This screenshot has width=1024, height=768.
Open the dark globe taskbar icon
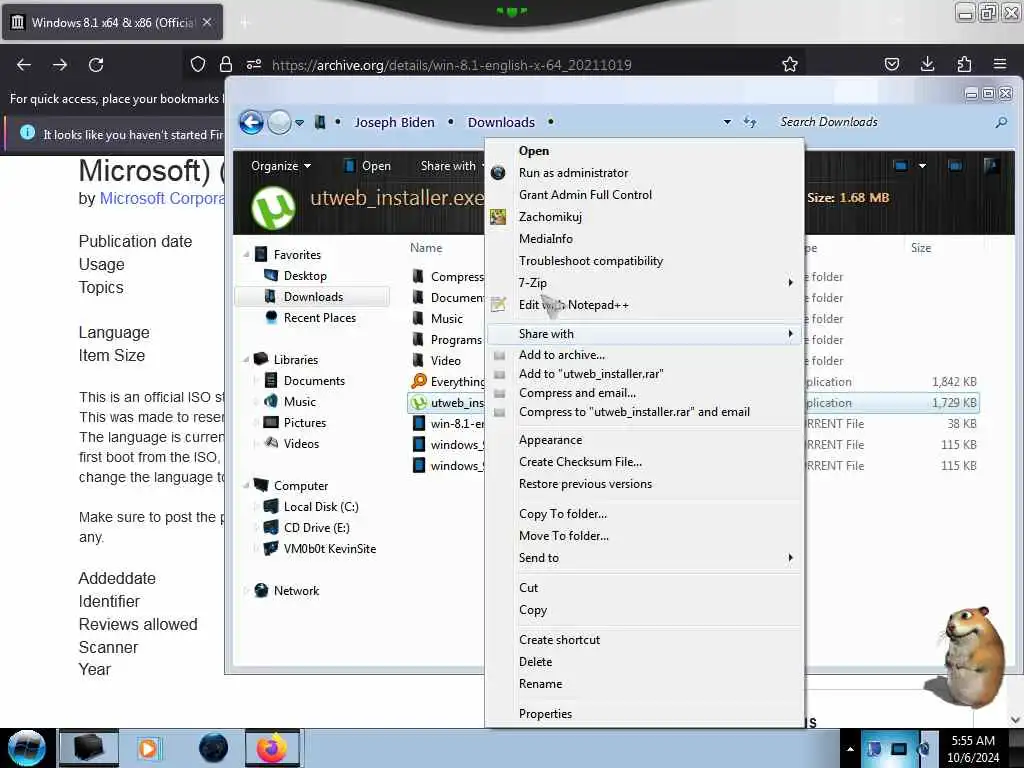213,748
